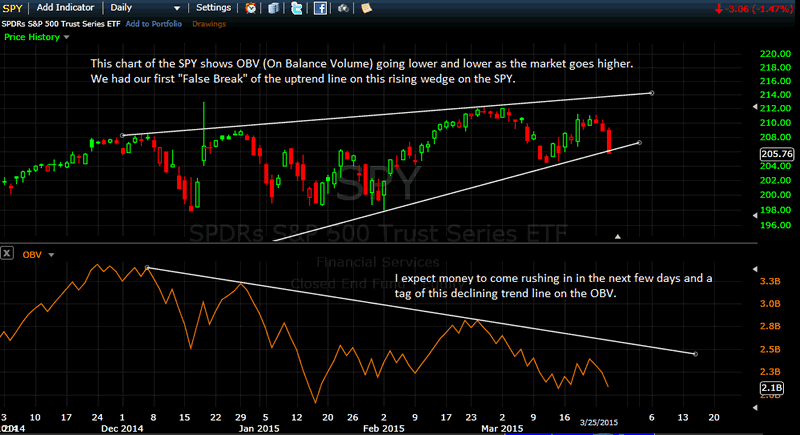The image size is (800, 435).
Task: Click the stacked documents toolbar icon
Action: (273, 8)
